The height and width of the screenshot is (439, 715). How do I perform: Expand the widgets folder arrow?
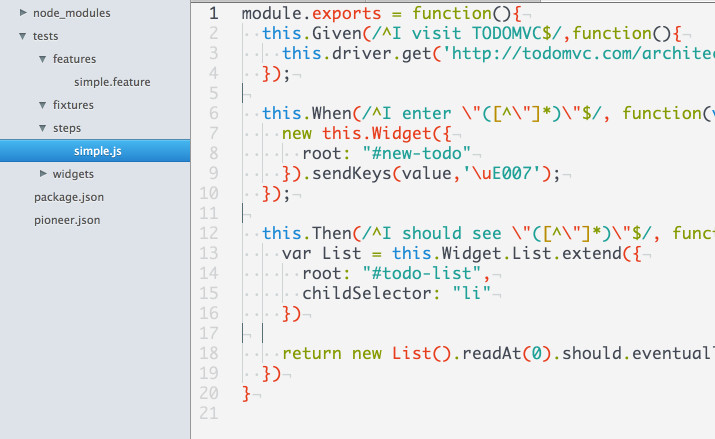coord(43,174)
